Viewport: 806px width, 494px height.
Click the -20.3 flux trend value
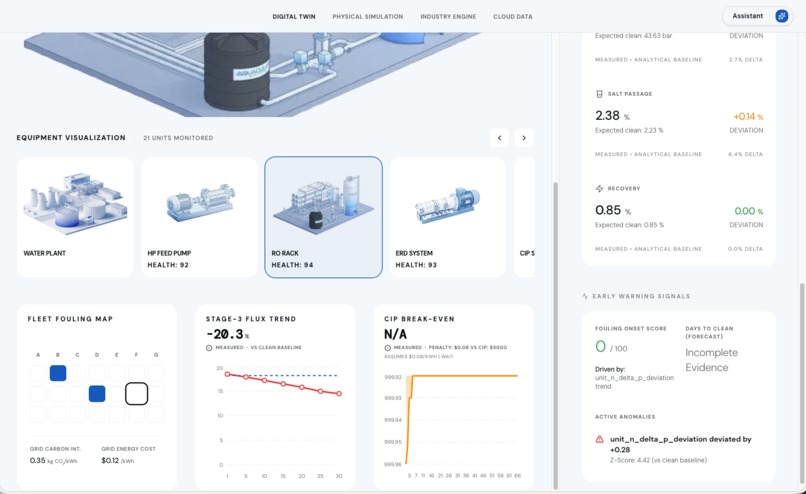[x=228, y=334]
